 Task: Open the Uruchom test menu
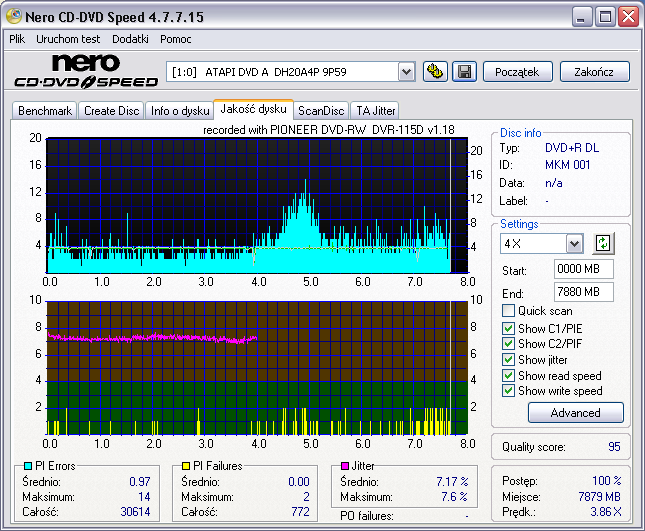[x=68, y=39]
